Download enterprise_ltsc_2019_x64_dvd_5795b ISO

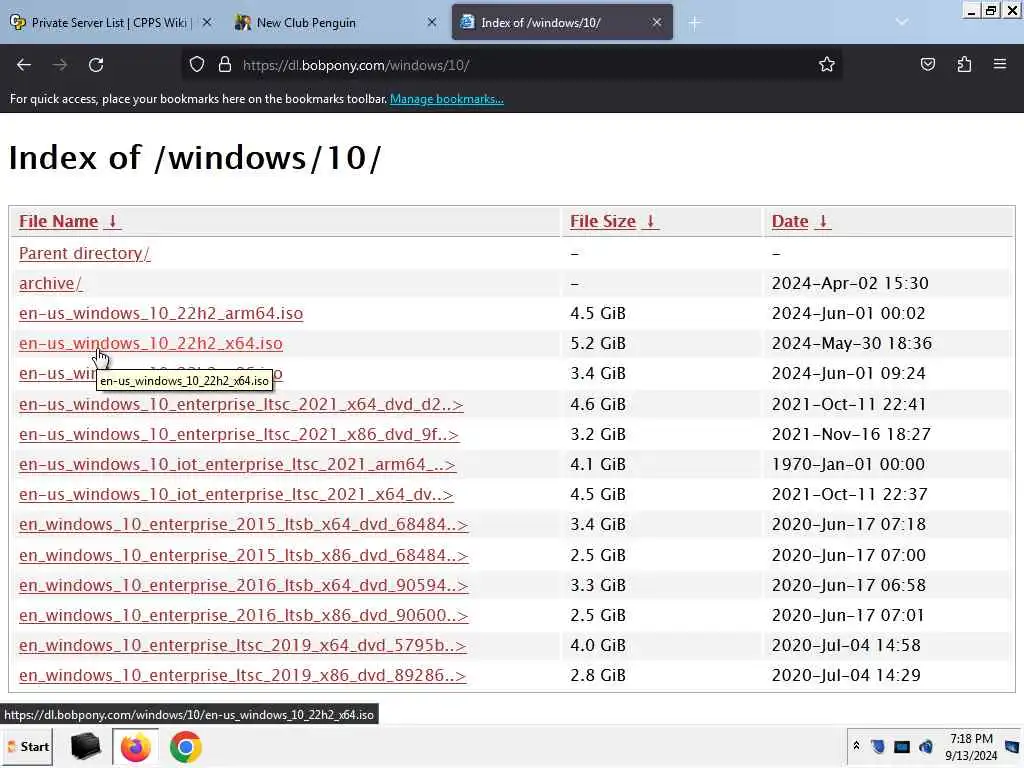pos(242,645)
